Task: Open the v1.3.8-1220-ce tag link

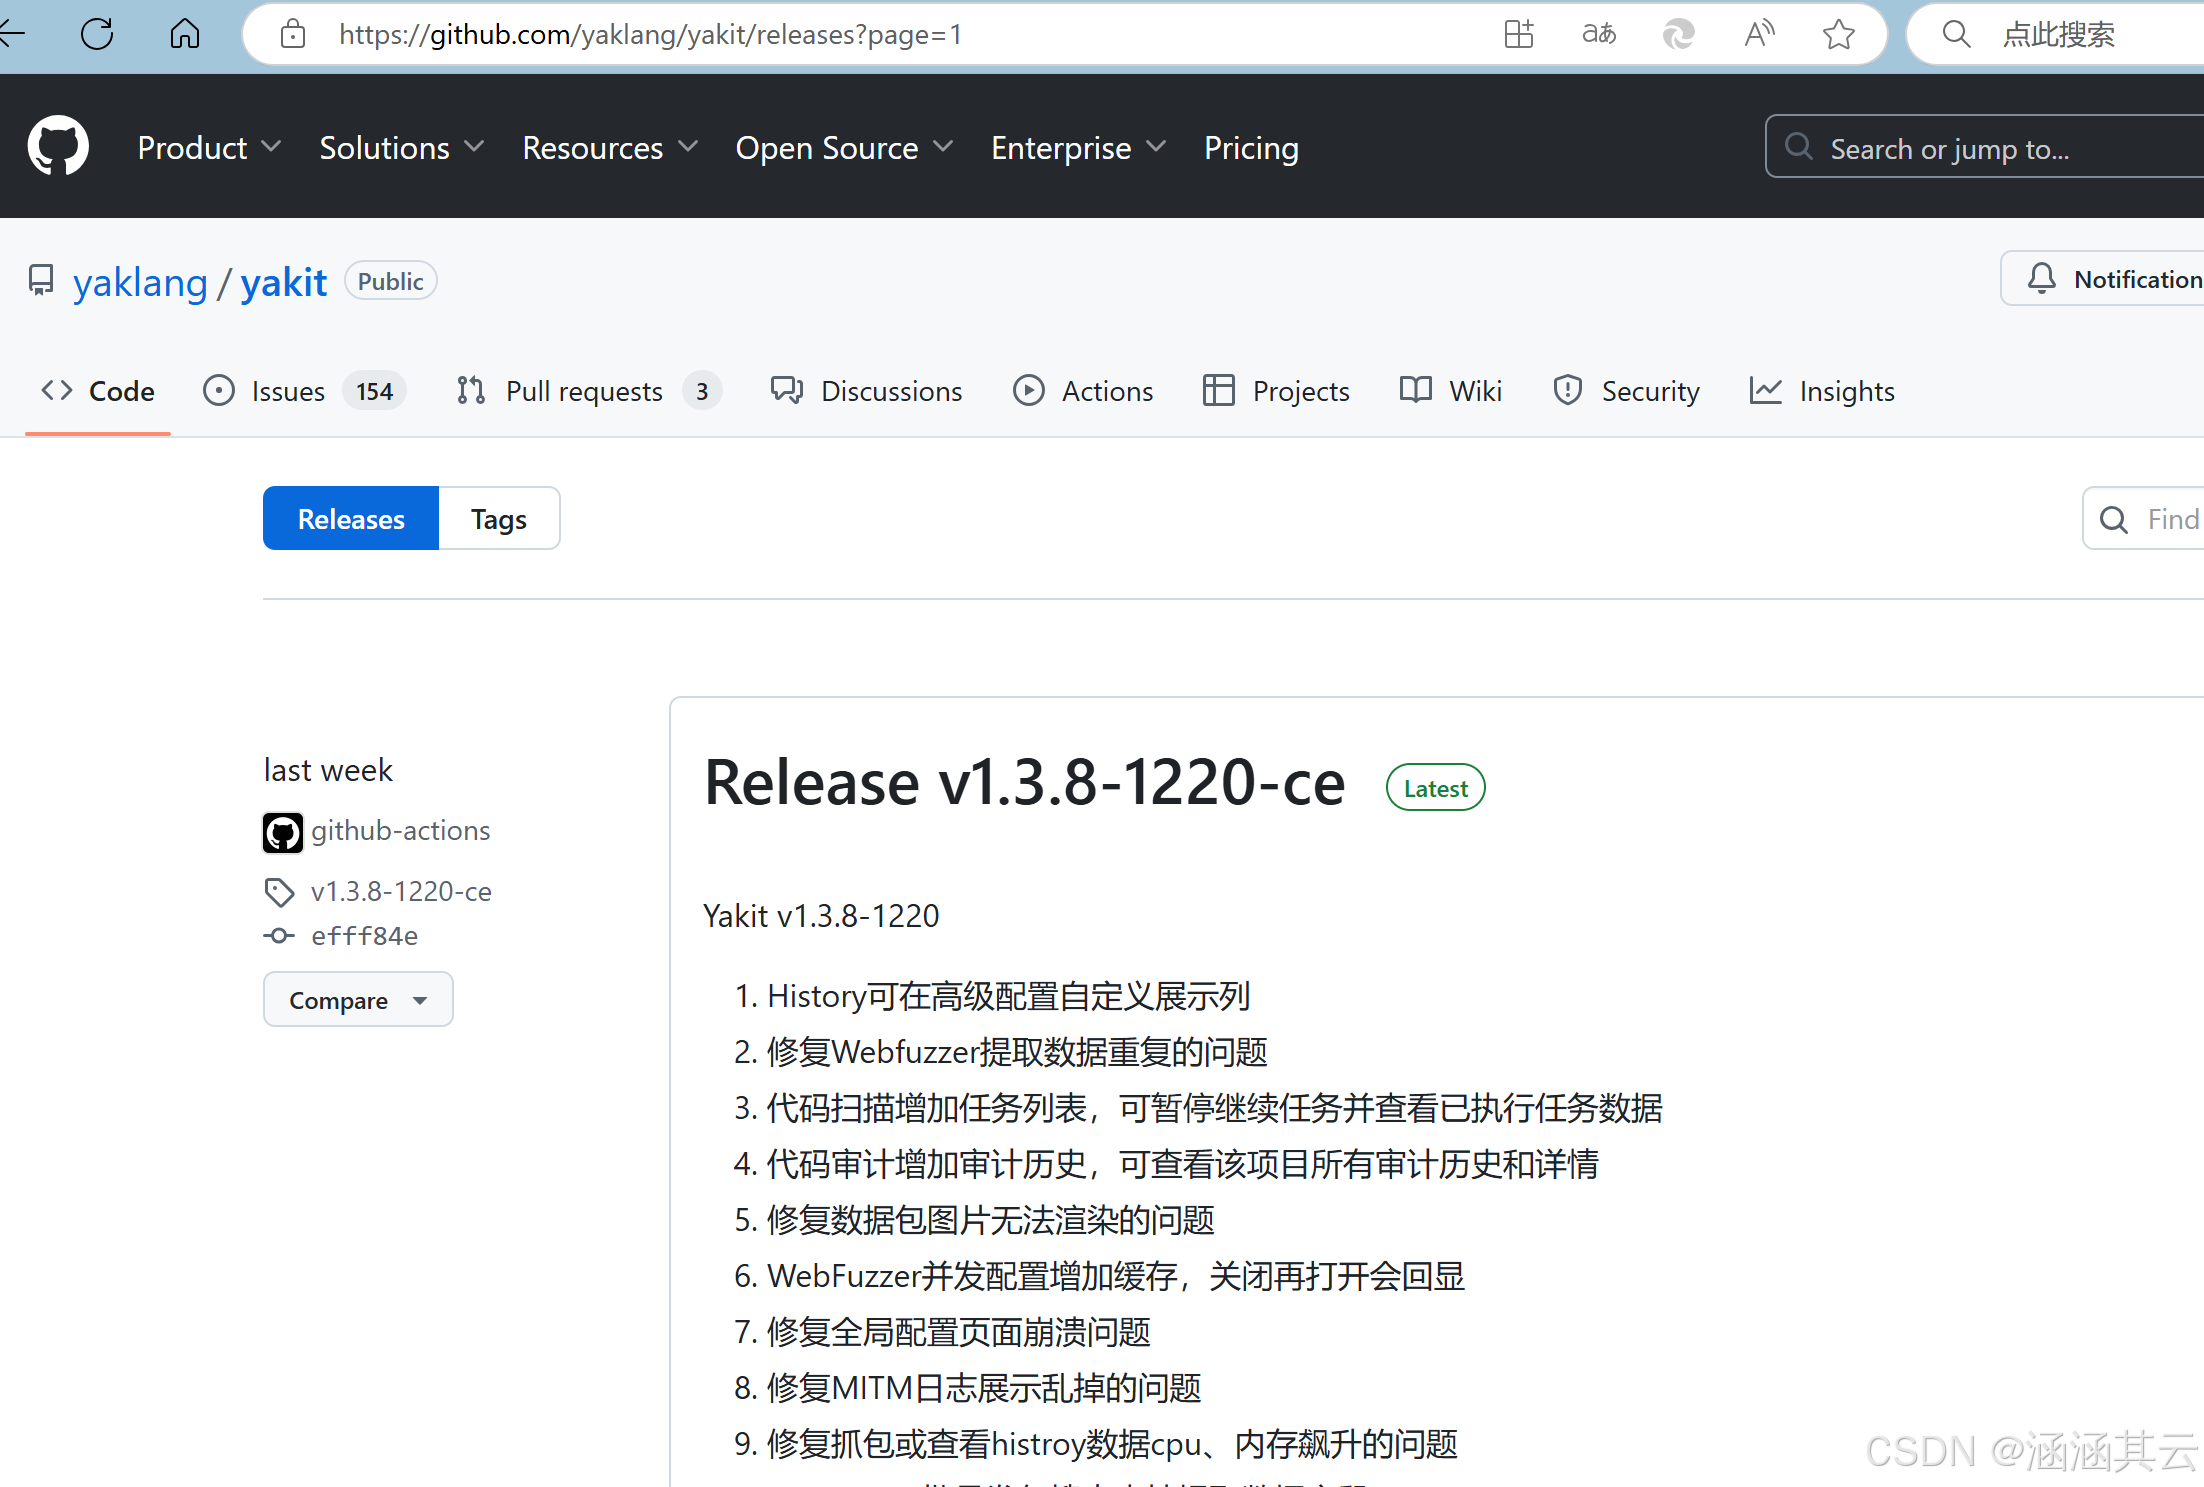Action: 400,891
